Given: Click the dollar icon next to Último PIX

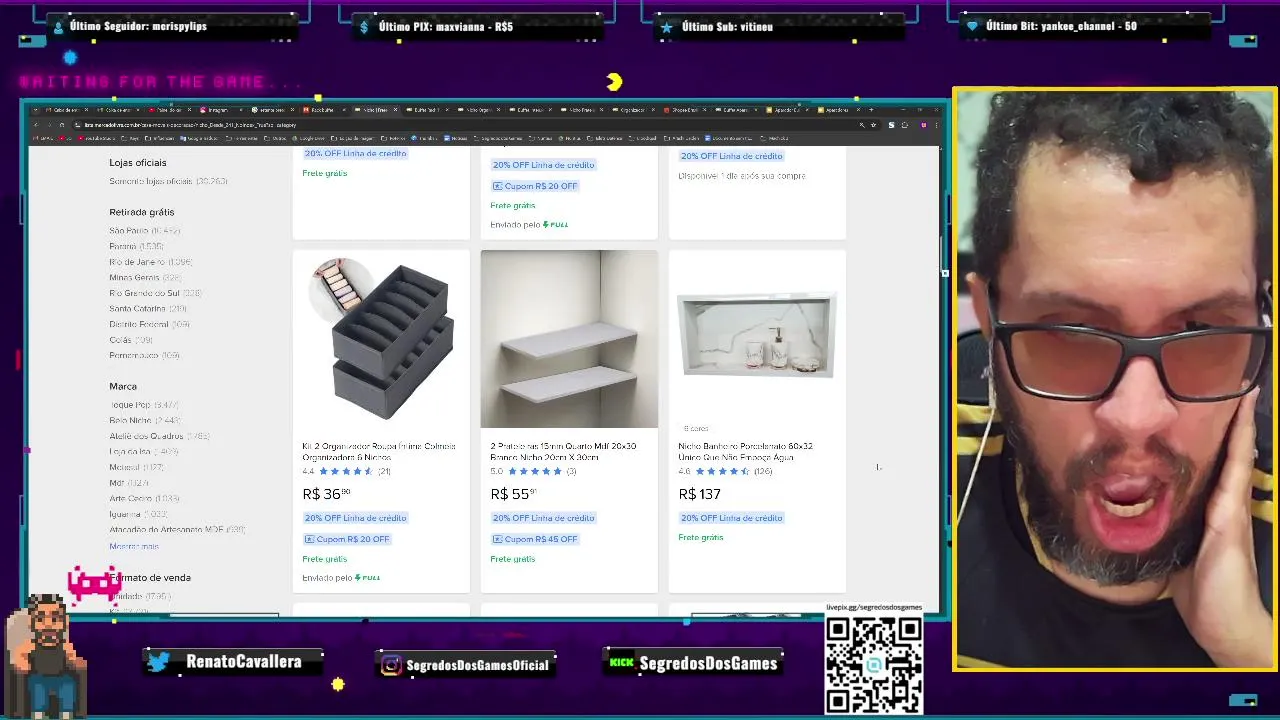Looking at the screenshot, I should click(364, 27).
